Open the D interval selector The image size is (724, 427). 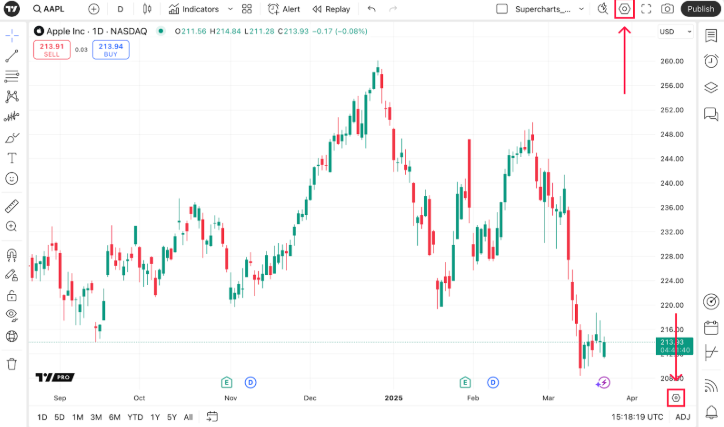tap(120, 9)
